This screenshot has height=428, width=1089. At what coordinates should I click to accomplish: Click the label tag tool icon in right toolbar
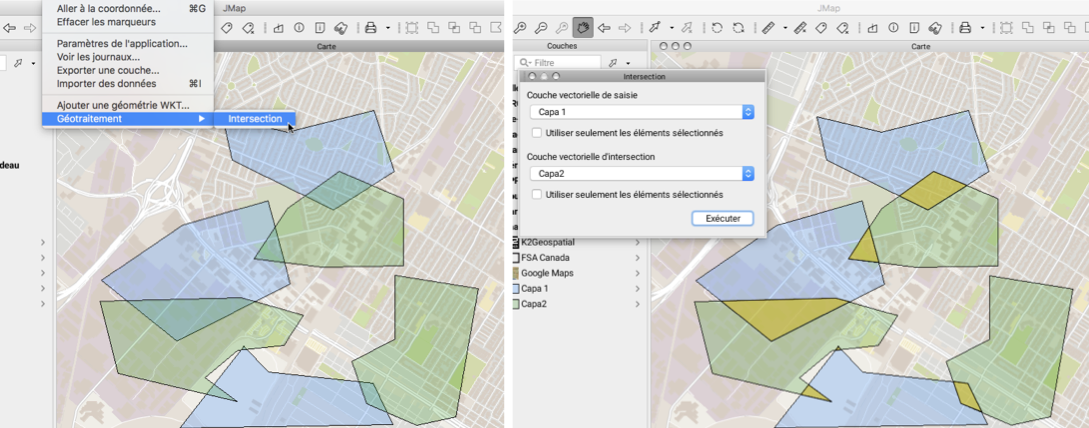(820, 27)
